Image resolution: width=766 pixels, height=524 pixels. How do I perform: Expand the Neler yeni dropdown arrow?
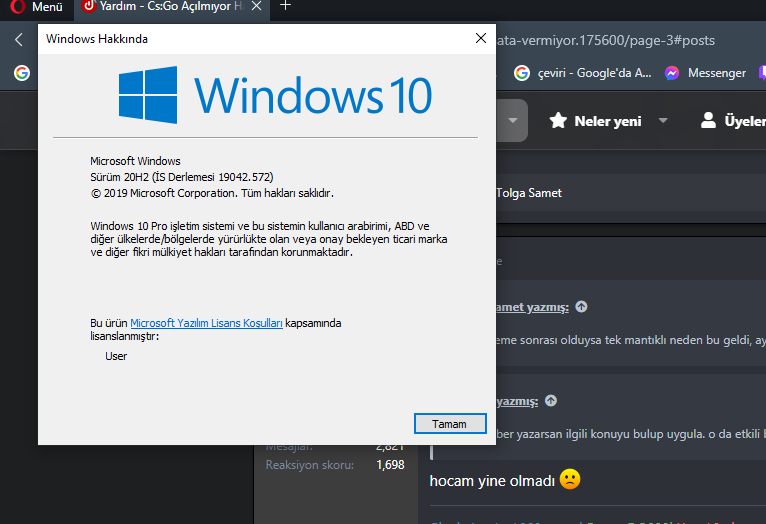coord(663,121)
